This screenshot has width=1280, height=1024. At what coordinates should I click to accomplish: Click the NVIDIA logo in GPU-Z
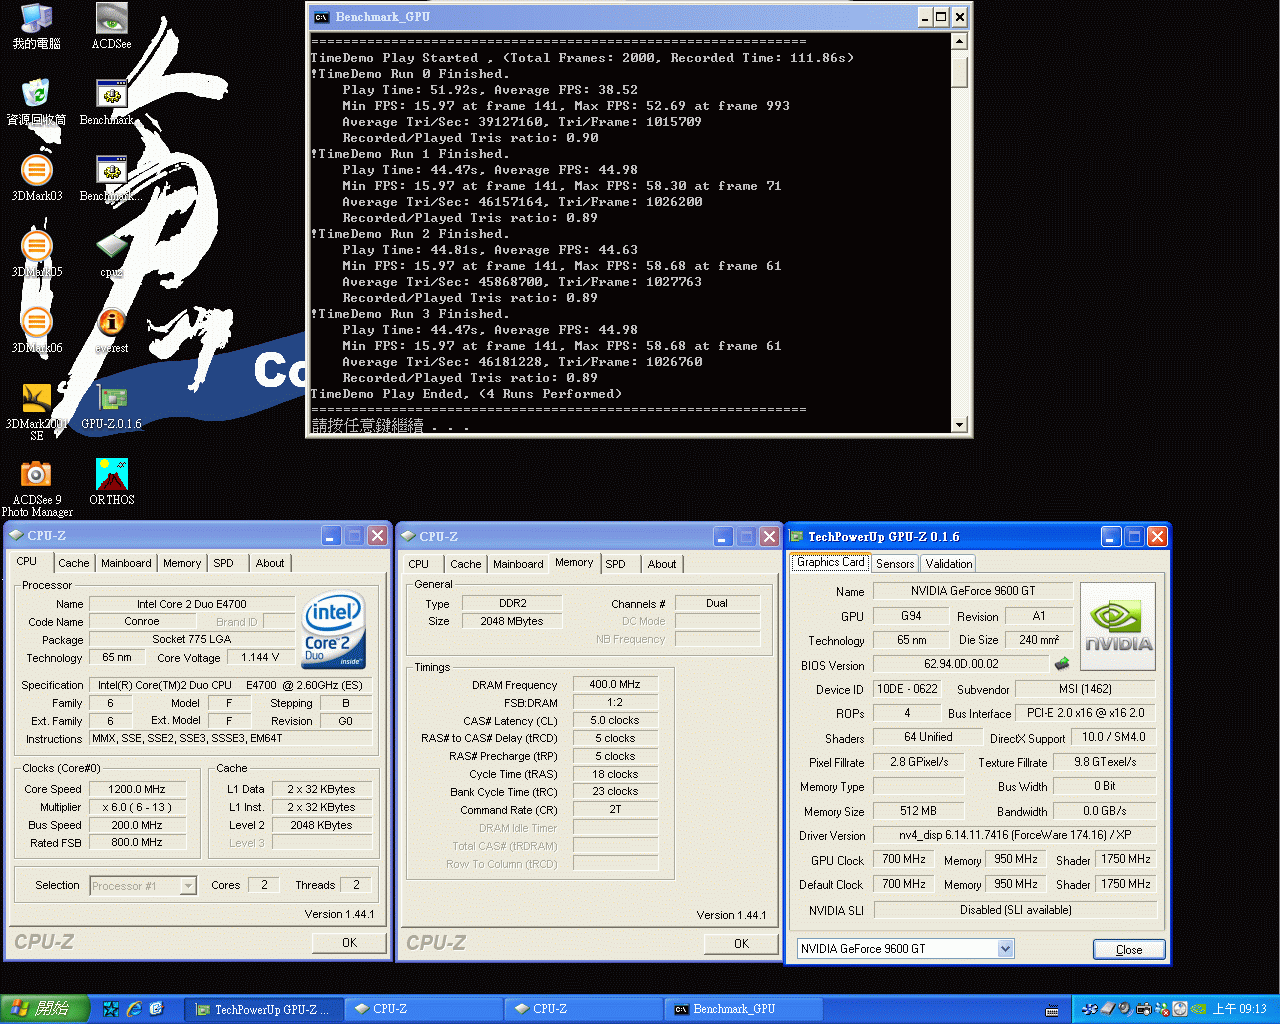(1118, 626)
